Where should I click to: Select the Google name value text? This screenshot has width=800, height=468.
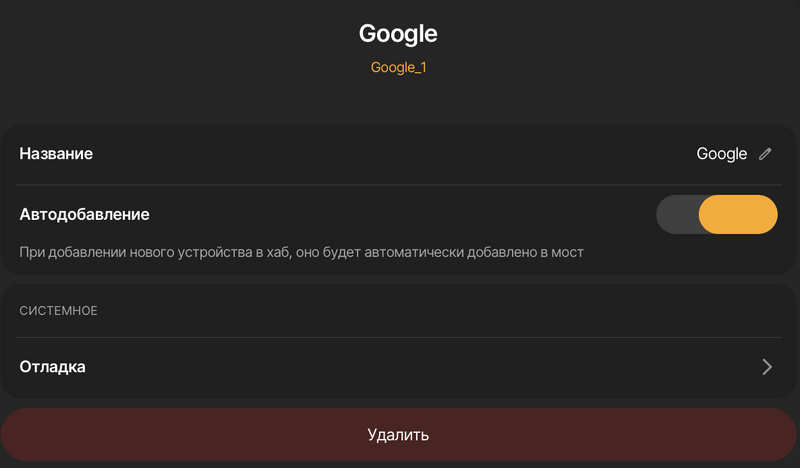coord(721,154)
